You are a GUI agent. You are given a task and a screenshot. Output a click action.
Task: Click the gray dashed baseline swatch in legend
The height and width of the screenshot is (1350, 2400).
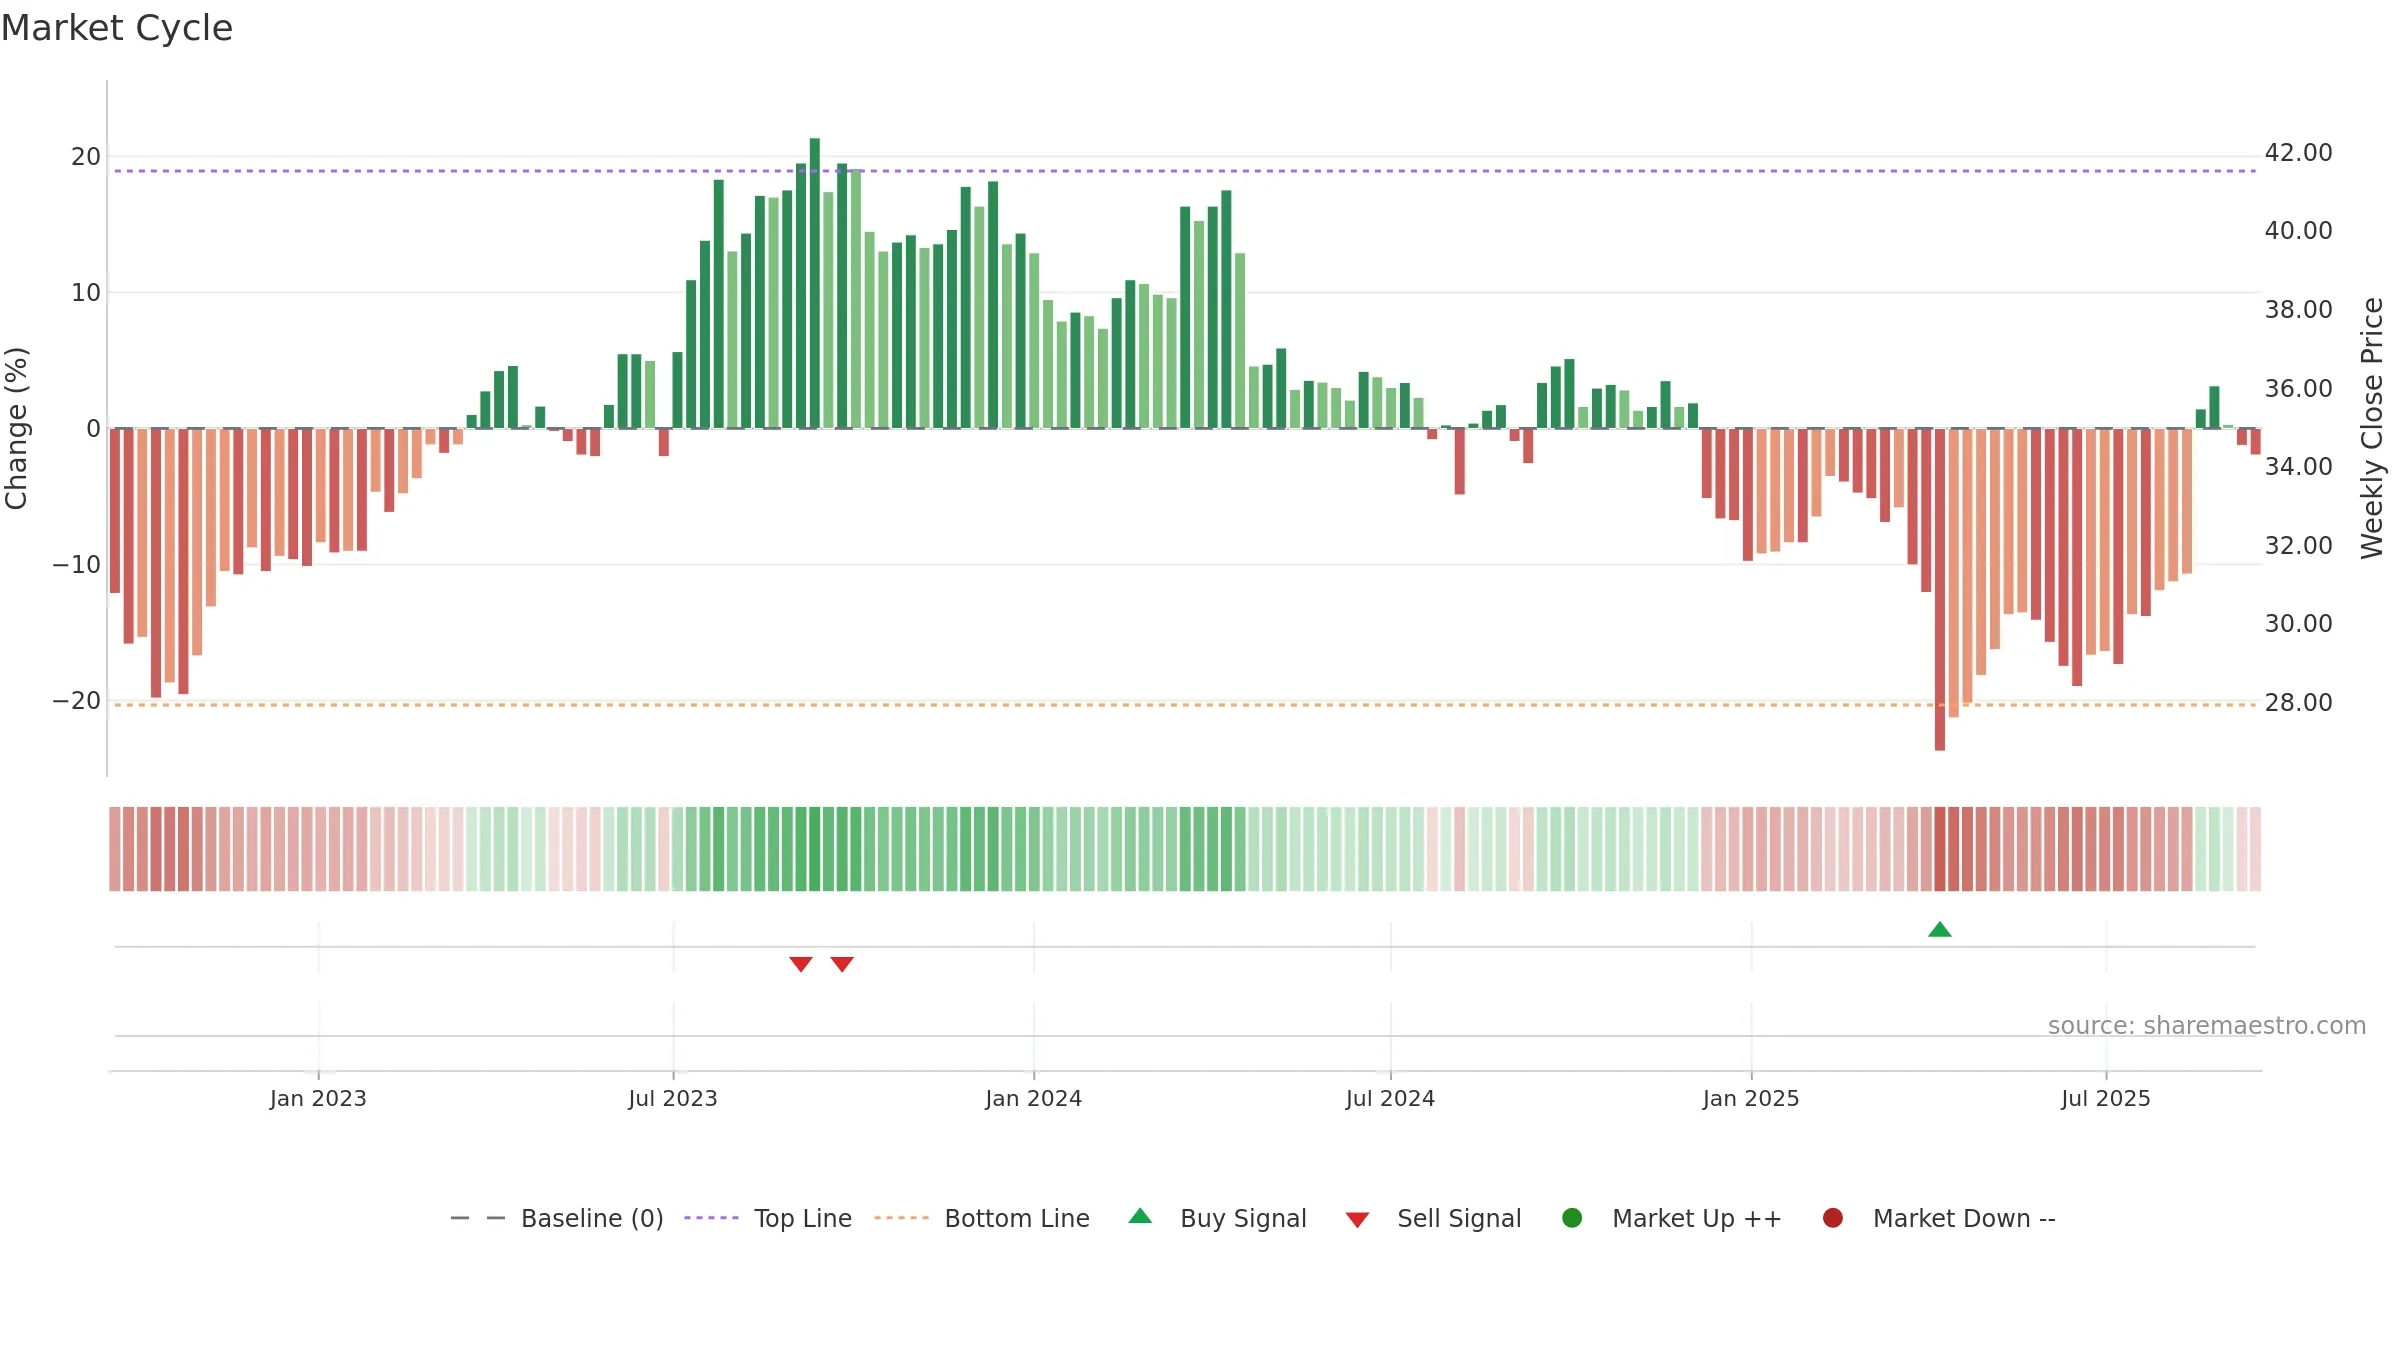coord(478,1218)
